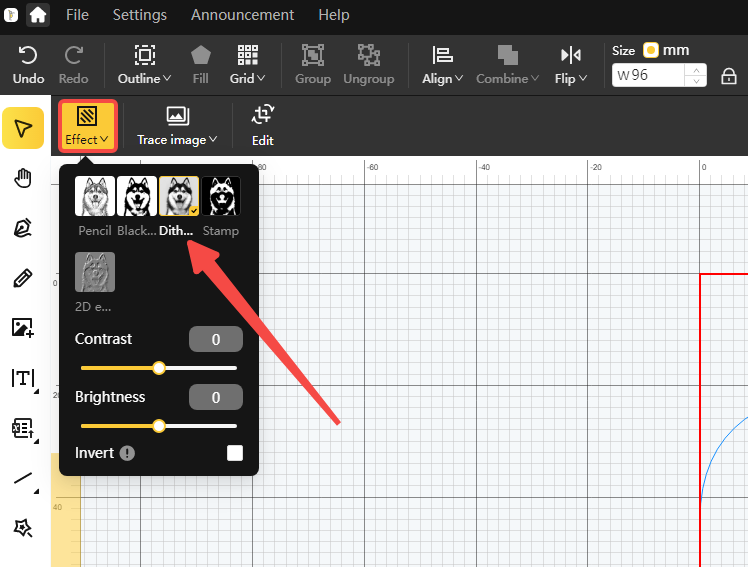Click the Undo icon
This screenshot has width=748, height=567.
point(28,65)
